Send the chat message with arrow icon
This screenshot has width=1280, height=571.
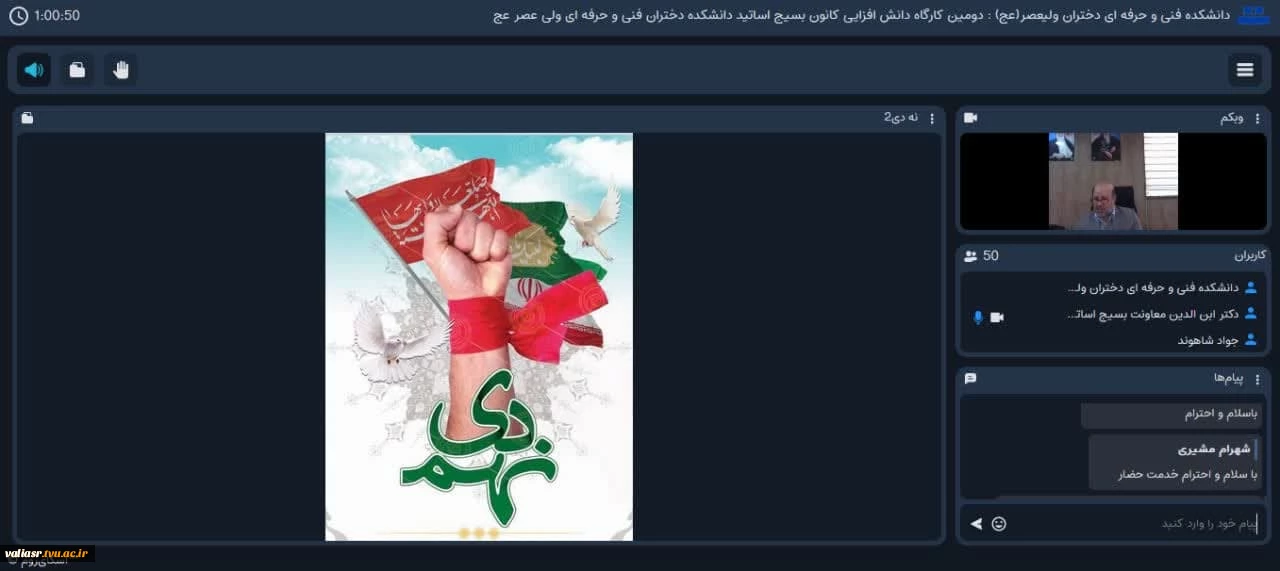976,523
